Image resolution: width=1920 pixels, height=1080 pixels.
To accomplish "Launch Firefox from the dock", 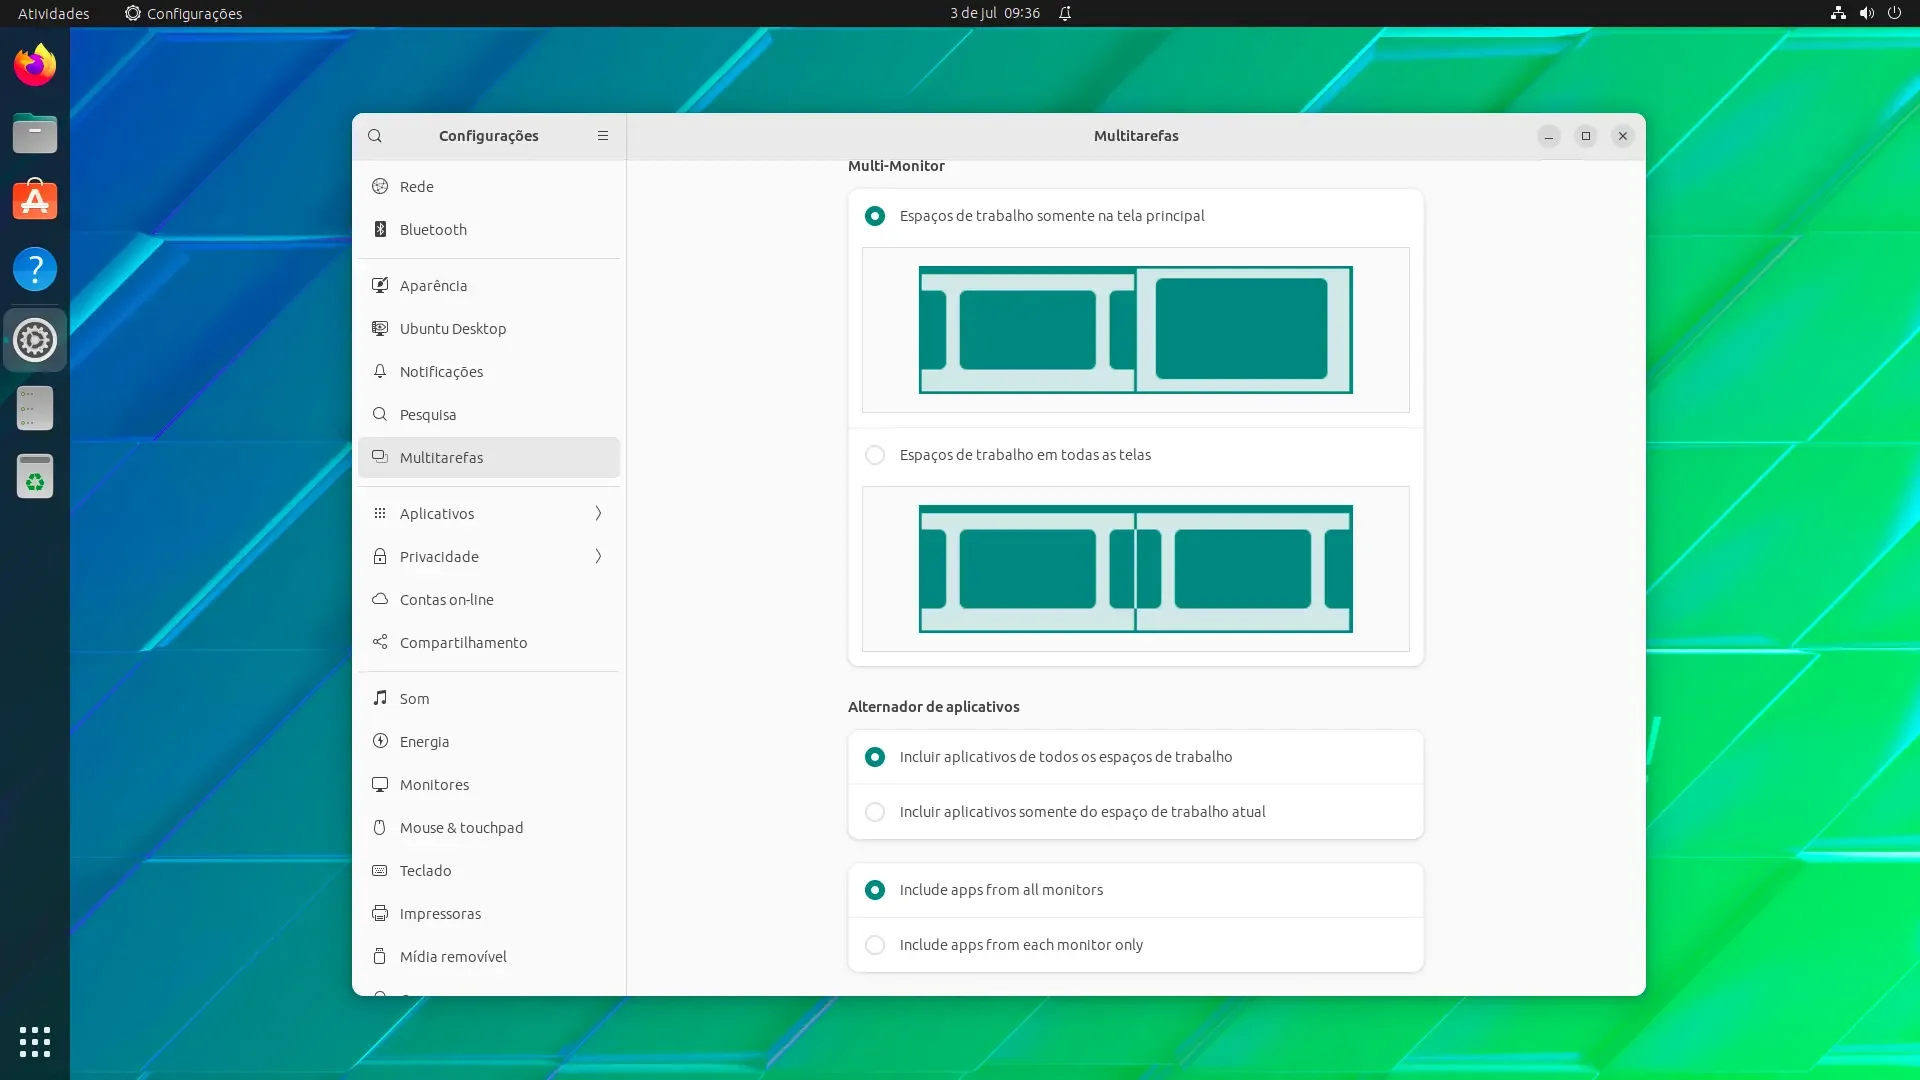I will 35,65.
